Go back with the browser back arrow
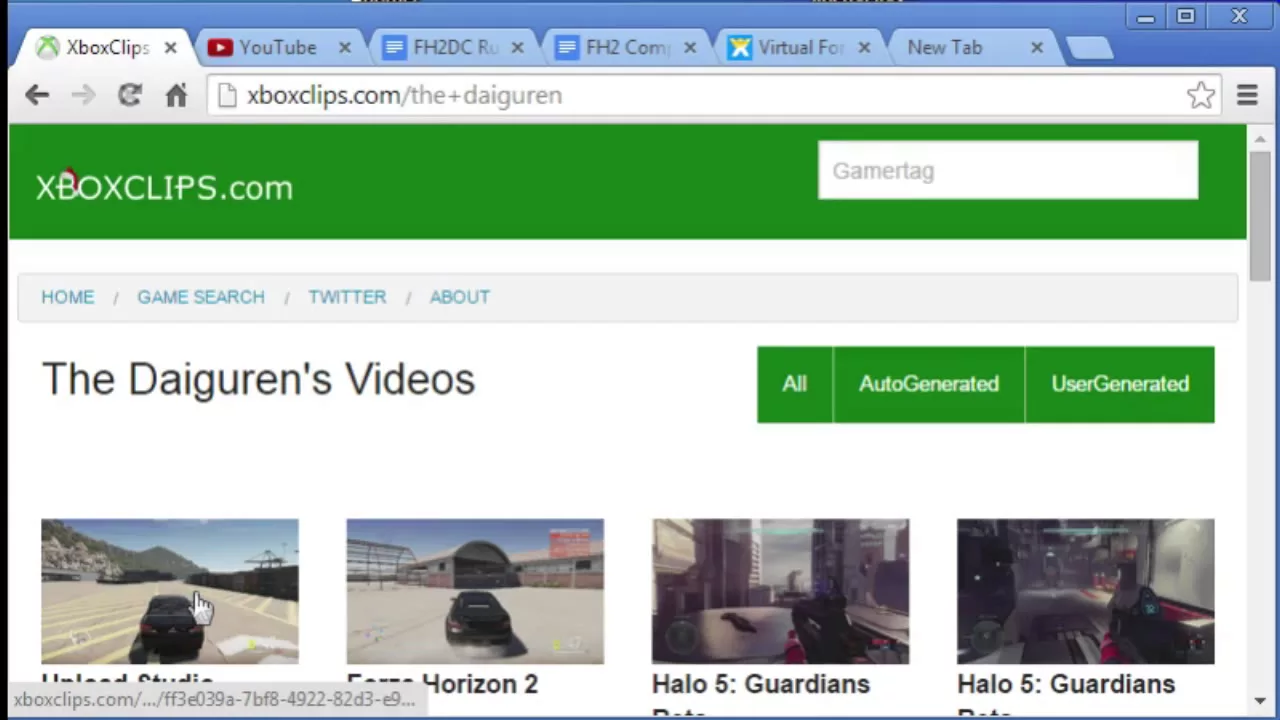 click(x=37, y=95)
